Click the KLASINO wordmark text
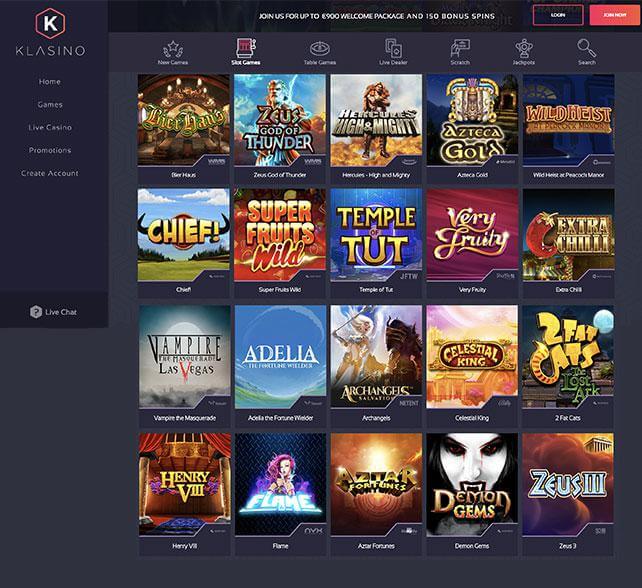Screen dimensions: 642x588 (50, 51)
